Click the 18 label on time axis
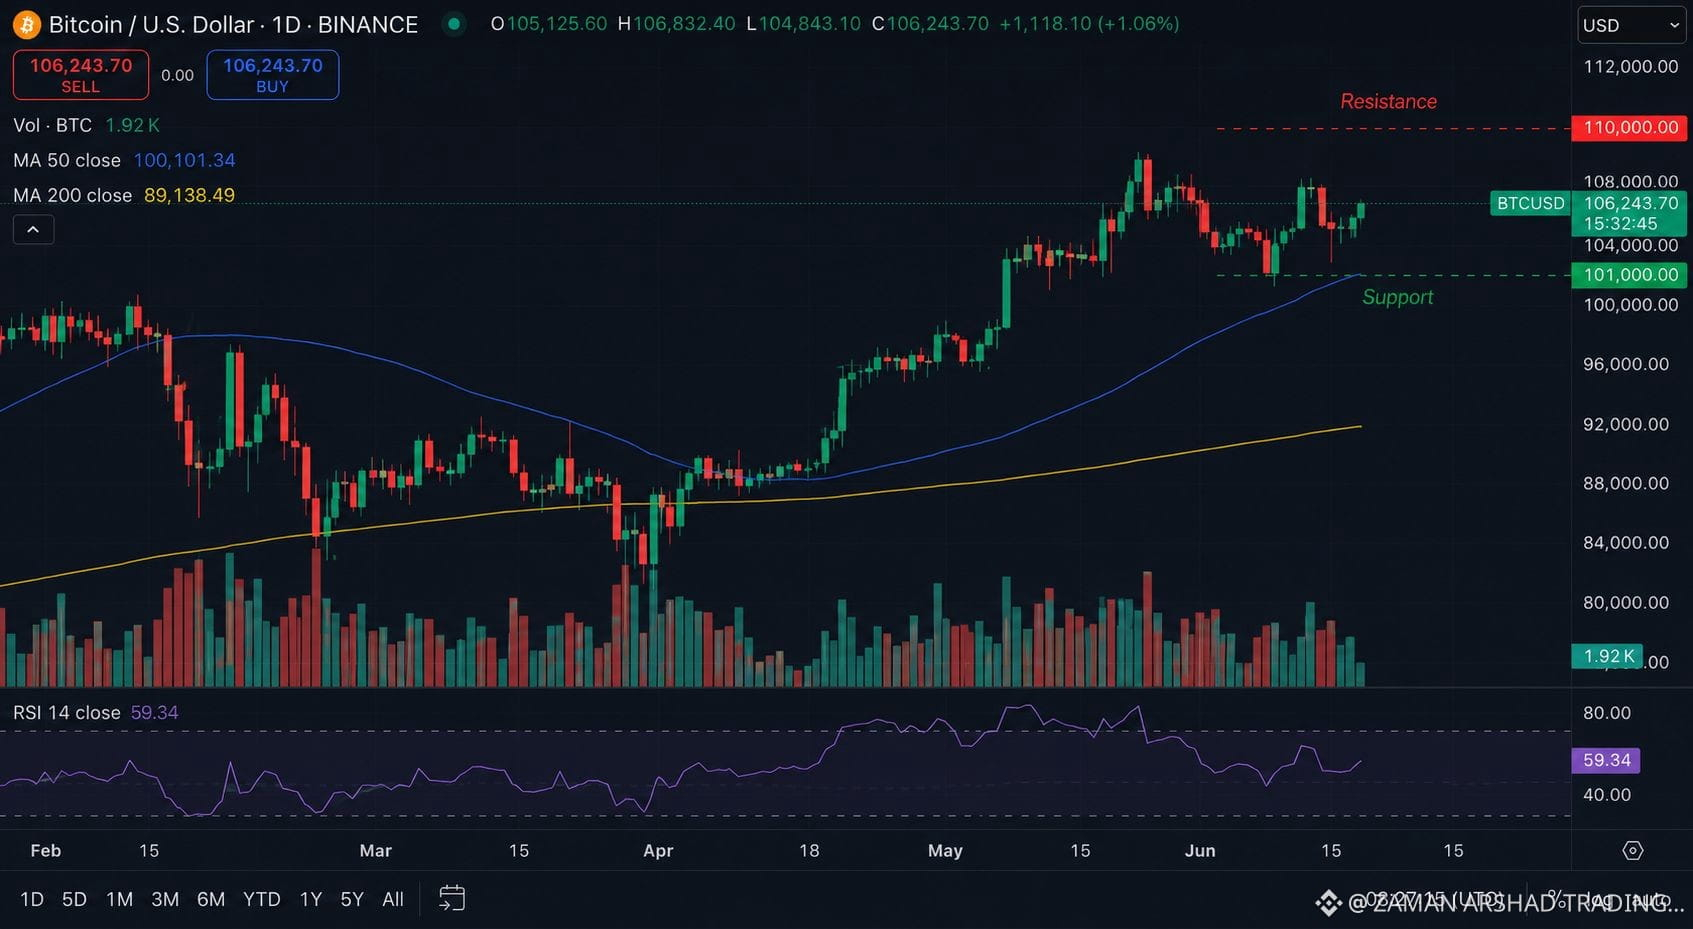 (809, 851)
